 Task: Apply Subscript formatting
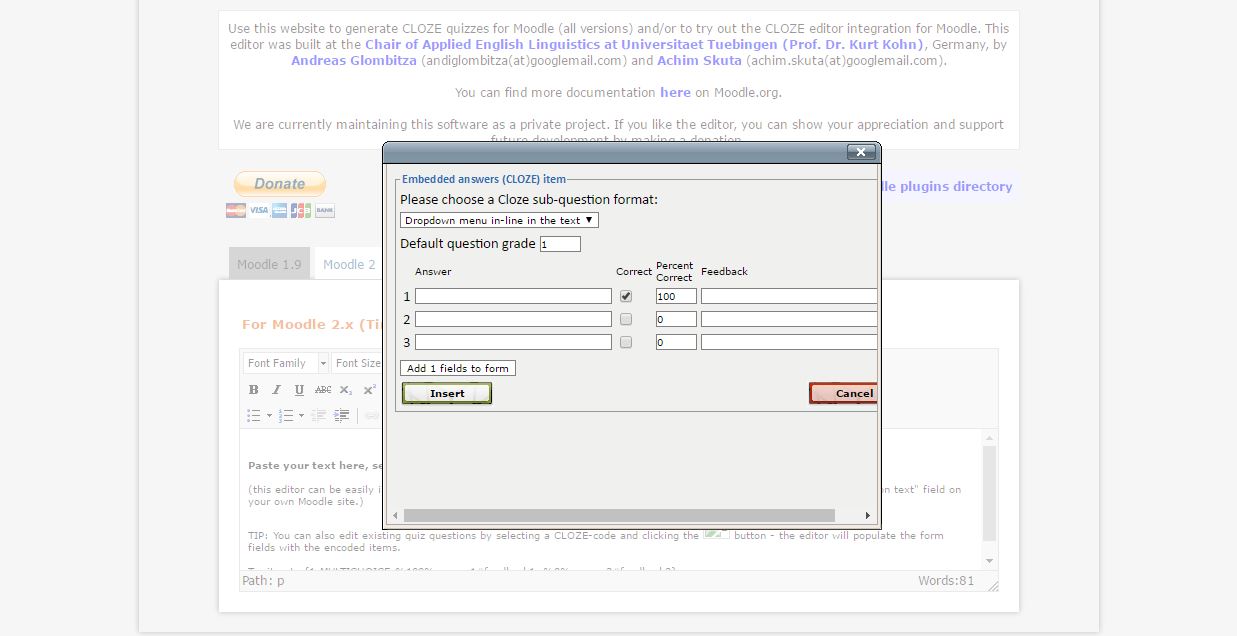tap(346, 390)
